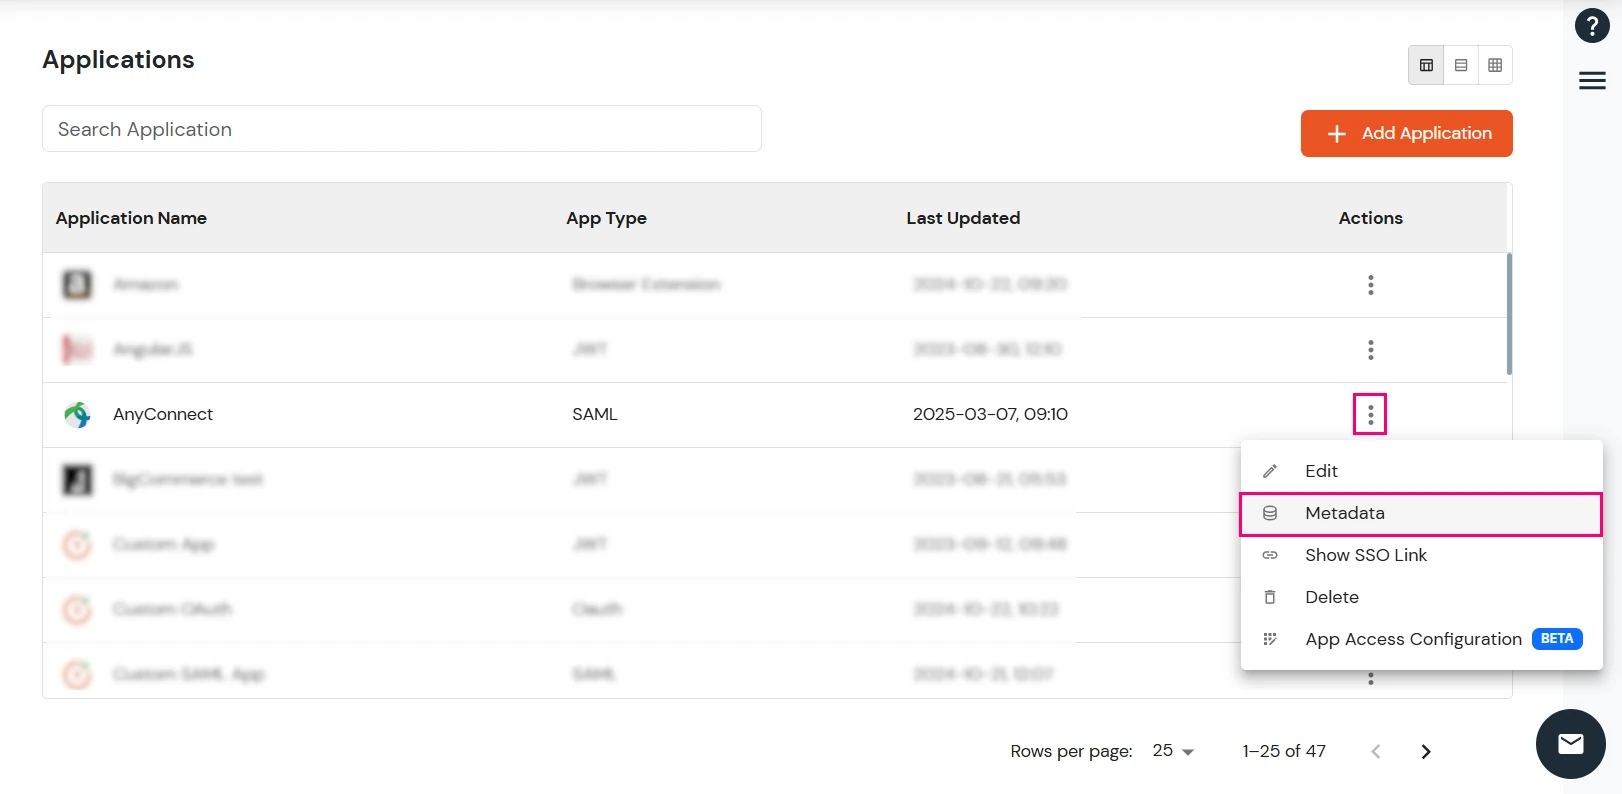Screen dimensions: 1622x794
Task: Focus the Search Application field
Action: [x=402, y=129]
